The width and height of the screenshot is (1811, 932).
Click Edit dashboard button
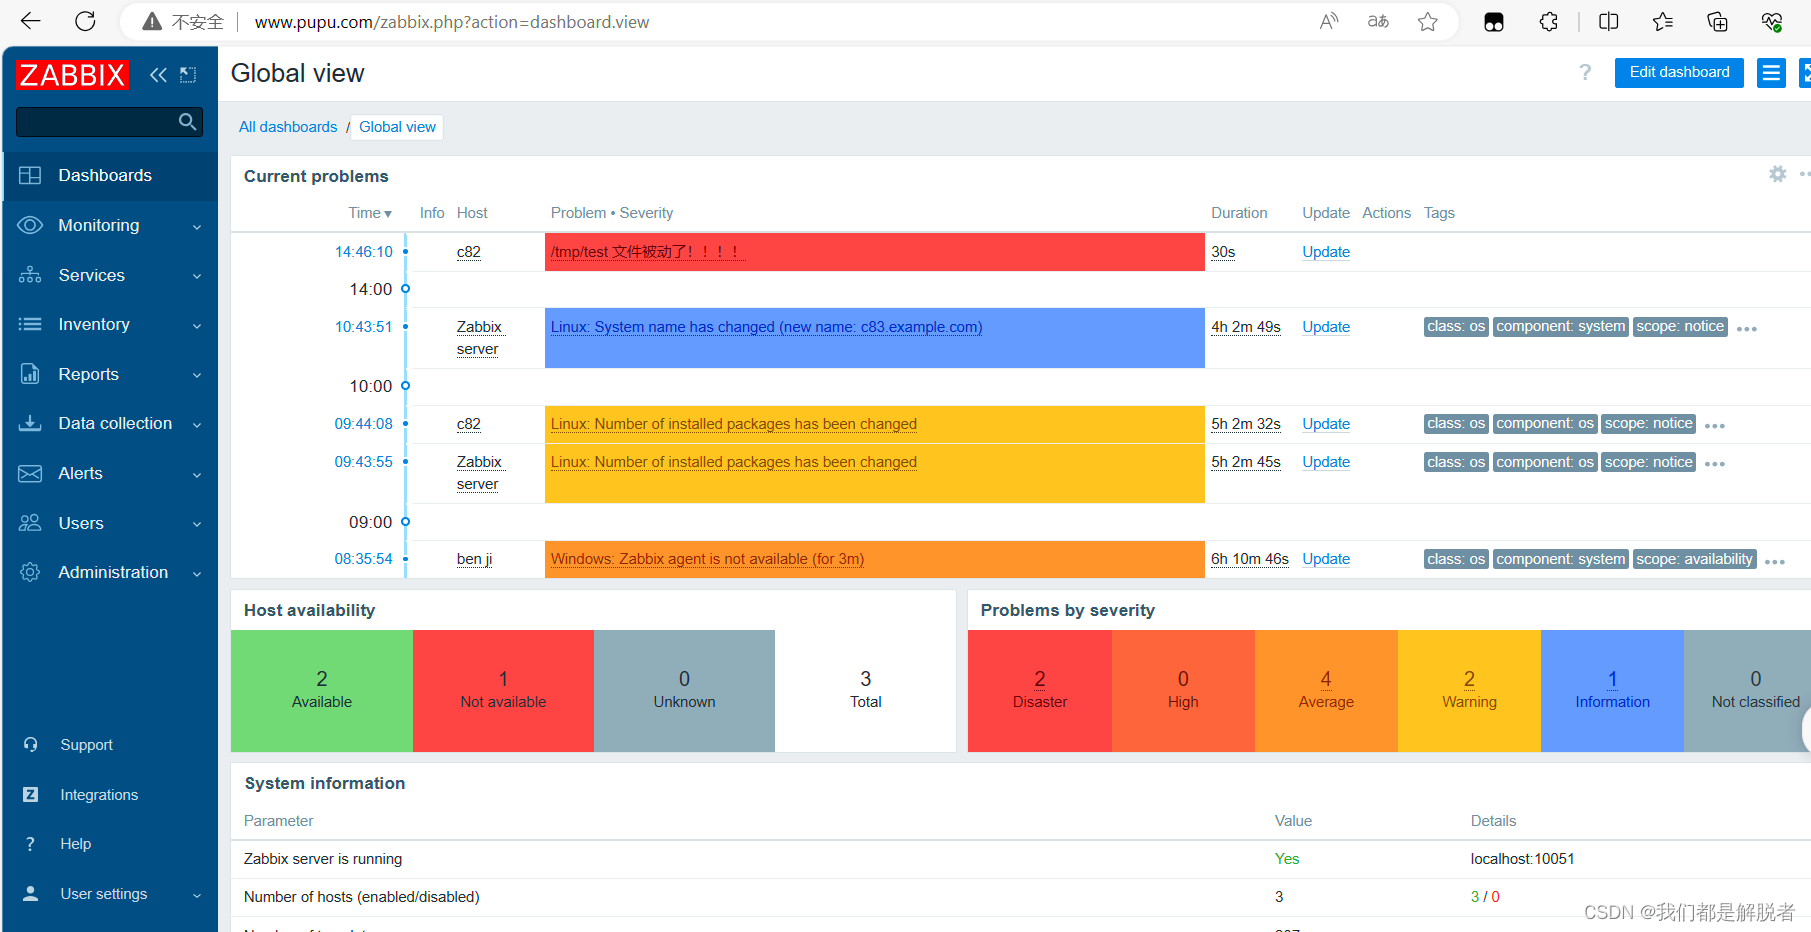[1679, 72]
